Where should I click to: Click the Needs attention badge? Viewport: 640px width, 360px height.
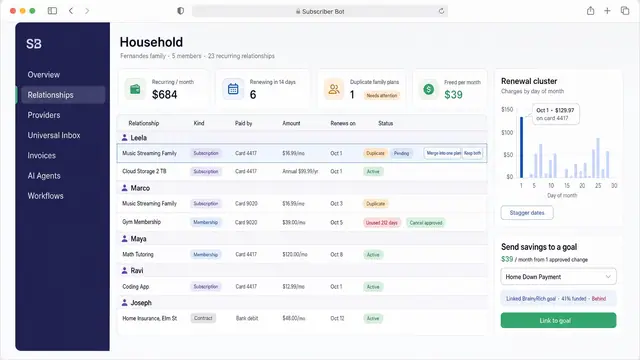pos(381,96)
